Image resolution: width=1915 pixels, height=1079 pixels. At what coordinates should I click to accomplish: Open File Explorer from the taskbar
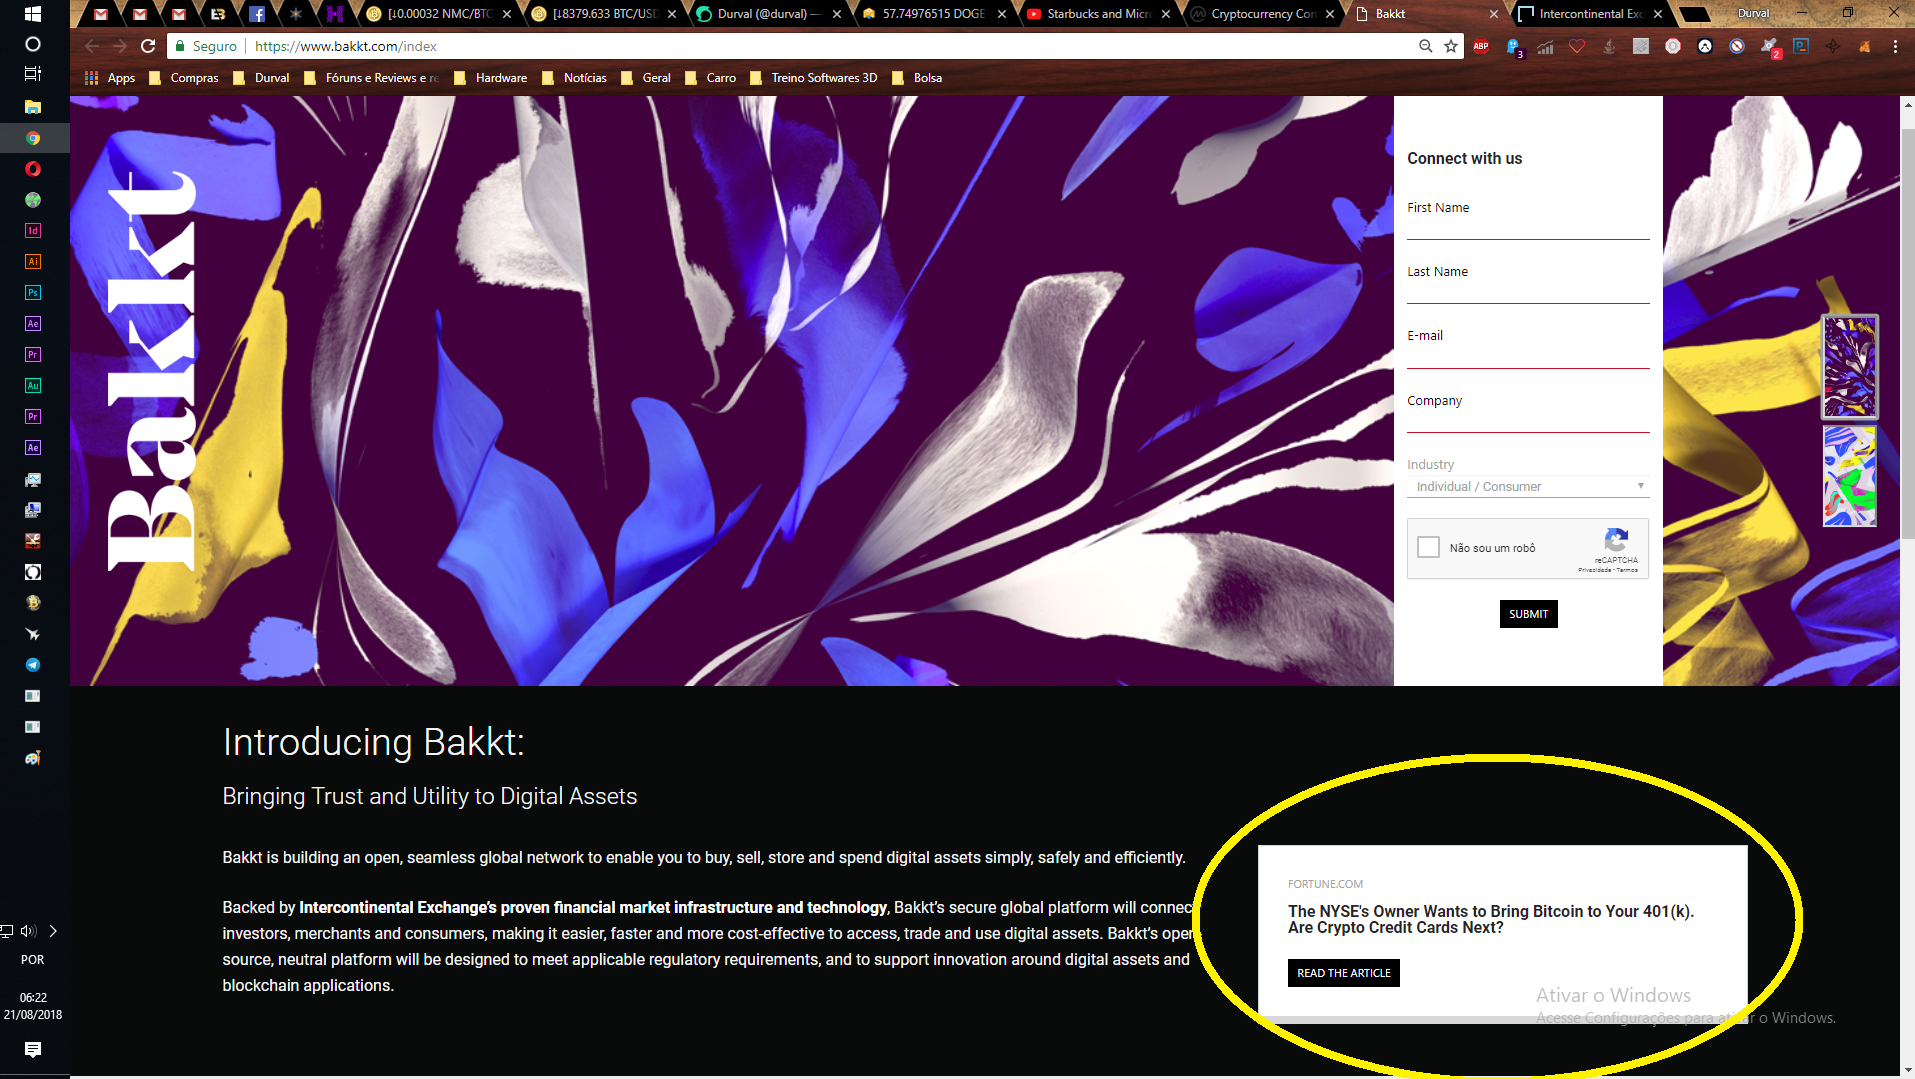(x=33, y=107)
